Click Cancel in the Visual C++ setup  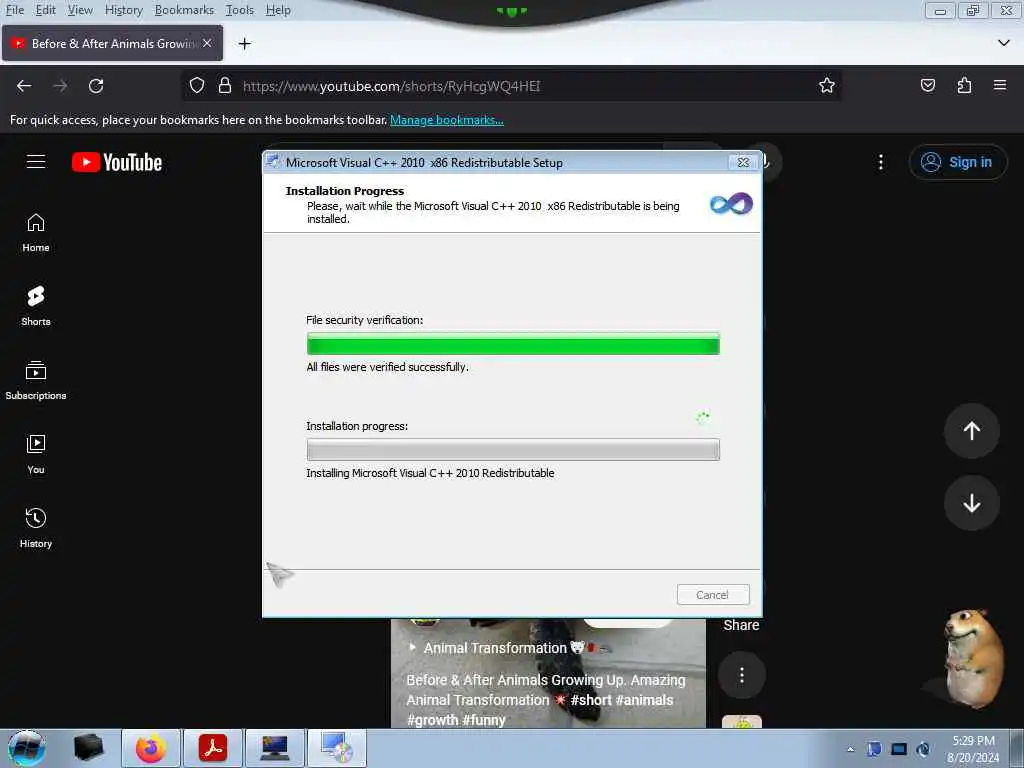712,594
